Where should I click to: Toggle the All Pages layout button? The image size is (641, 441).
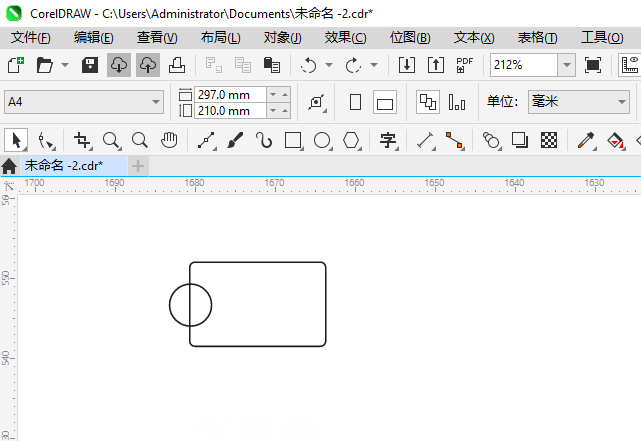pos(428,102)
